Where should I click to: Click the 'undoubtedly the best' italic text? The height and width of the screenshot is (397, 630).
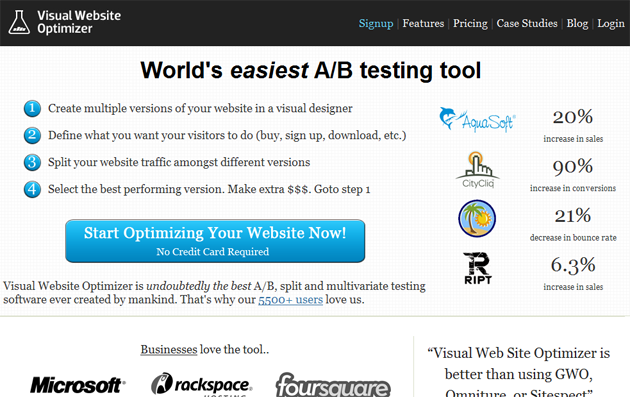[x=199, y=286]
